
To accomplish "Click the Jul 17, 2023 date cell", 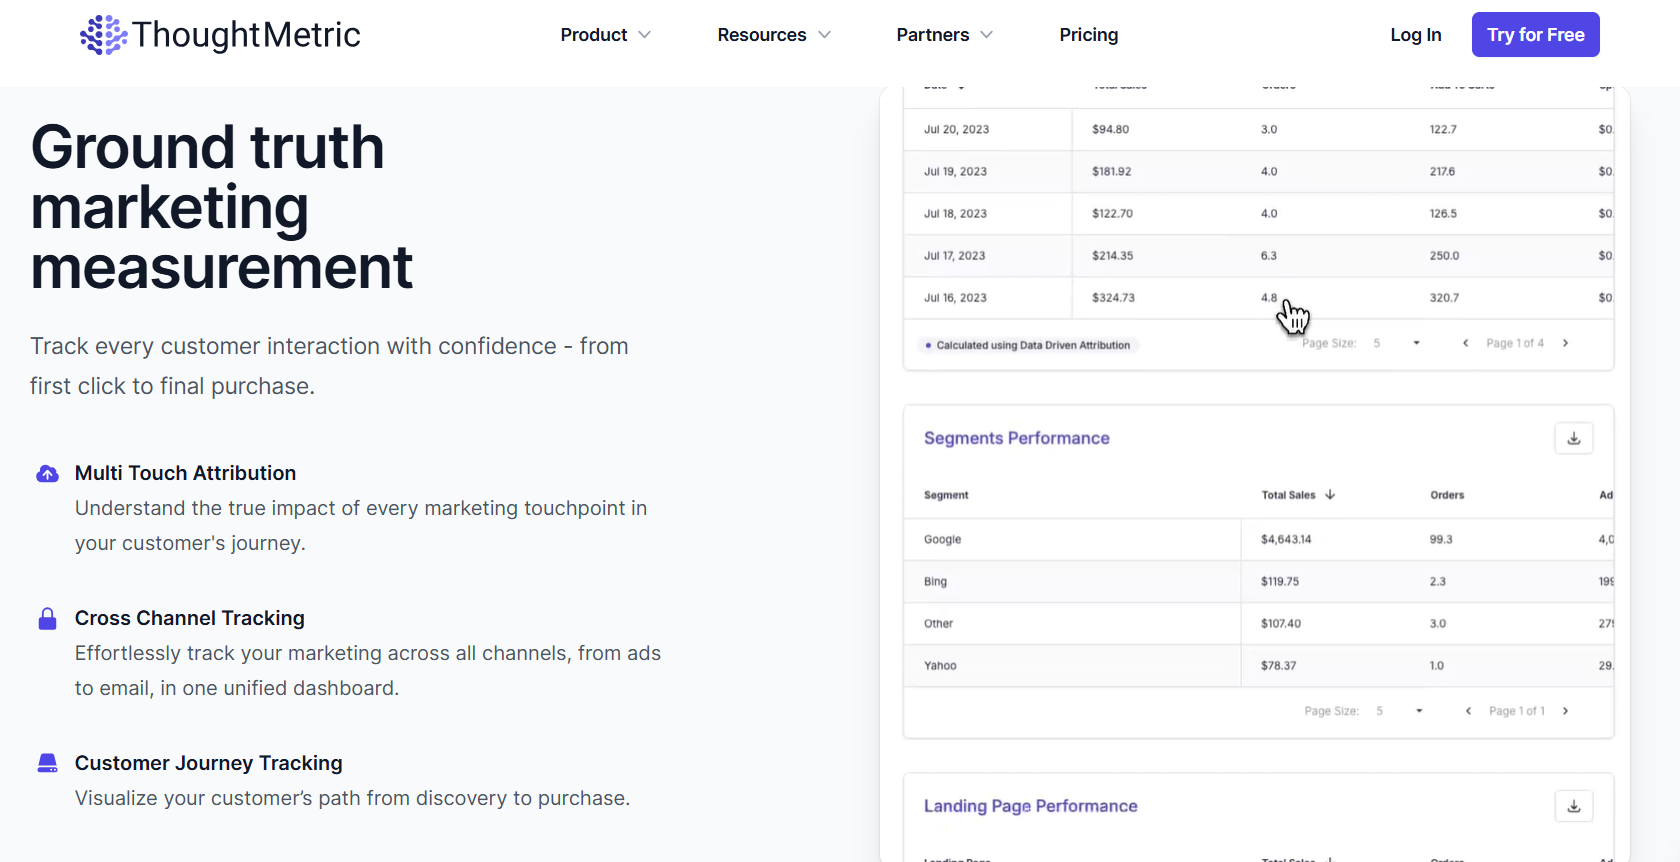I will (954, 255).
